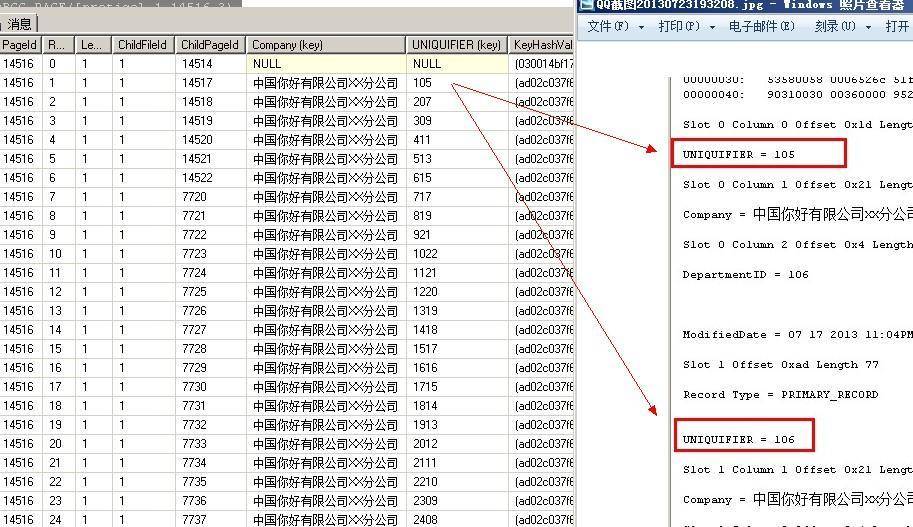
Task: Click KeyHashVal cell in the NULL row
Action: point(542,63)
